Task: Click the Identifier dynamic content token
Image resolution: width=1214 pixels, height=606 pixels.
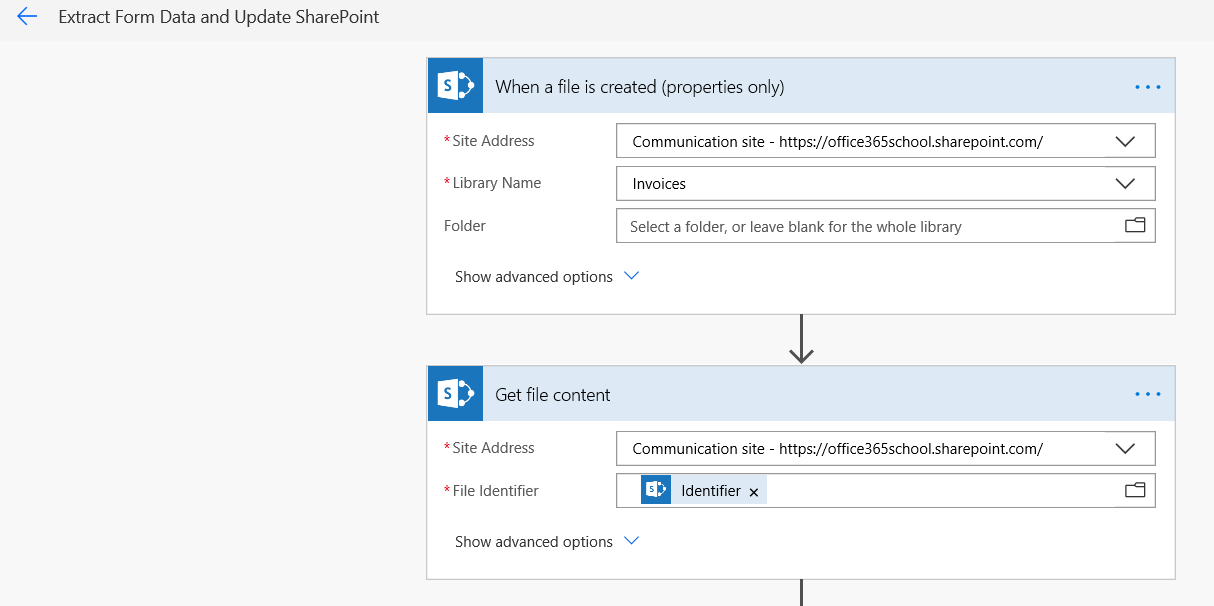Action: coord(704,490)
